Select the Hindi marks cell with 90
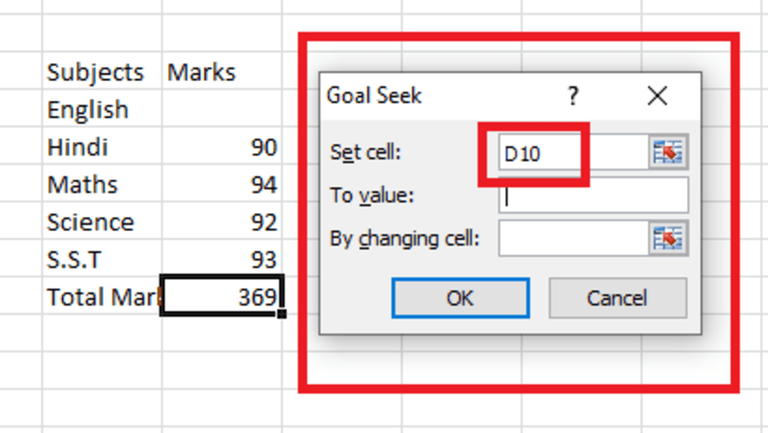This screenshot has width=768, height=433. point(221,148)
